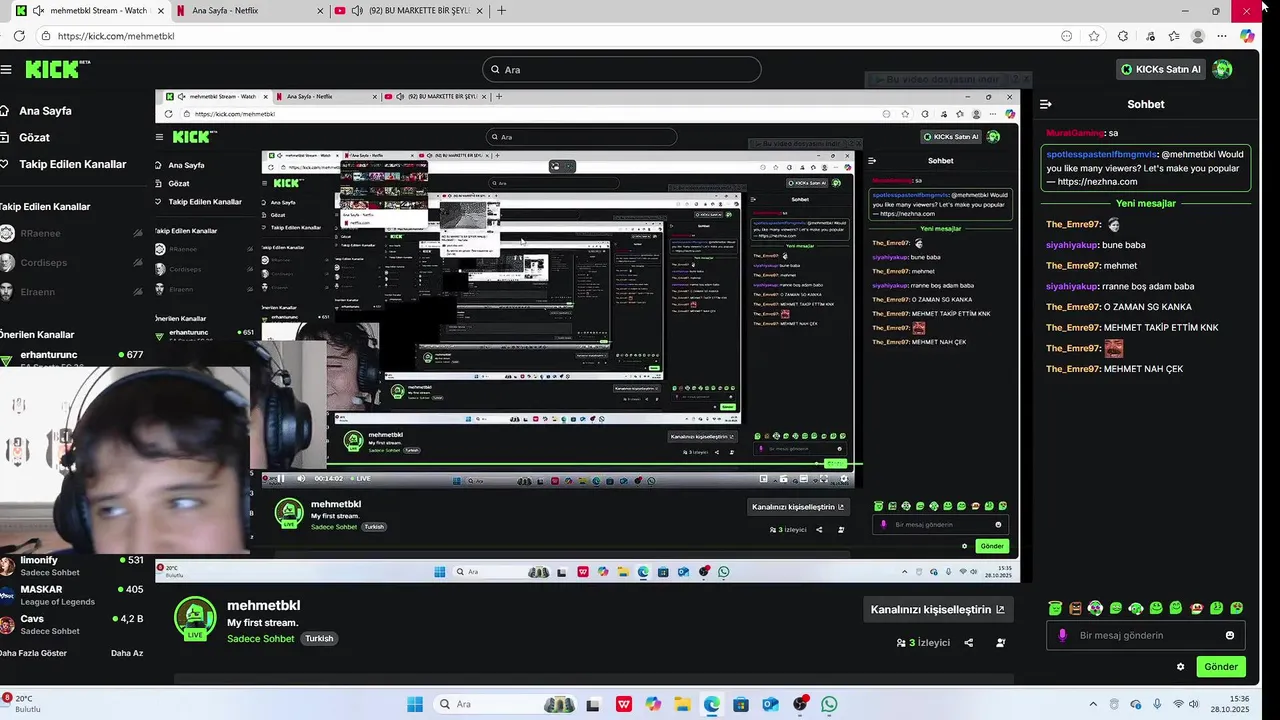
Task: Open the Cordiseps followed channel
Action: (72, 263)
